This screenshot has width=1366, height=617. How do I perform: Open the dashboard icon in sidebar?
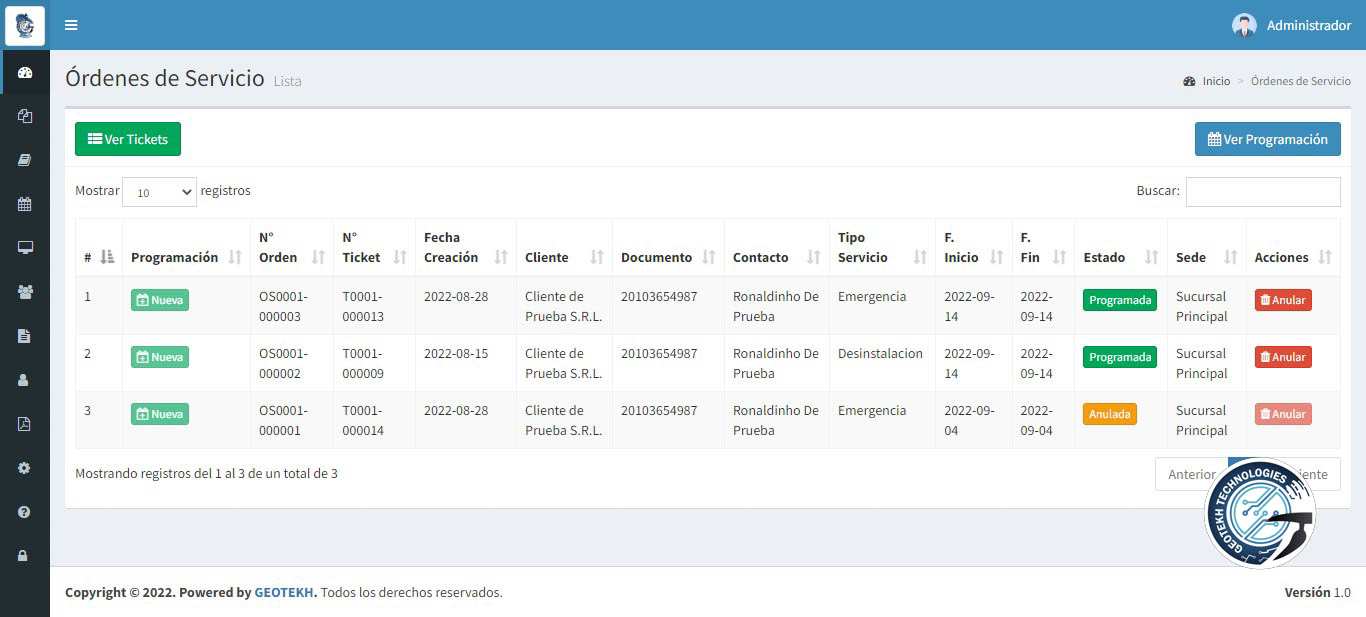pyautogui.click(x=25, y=72)
